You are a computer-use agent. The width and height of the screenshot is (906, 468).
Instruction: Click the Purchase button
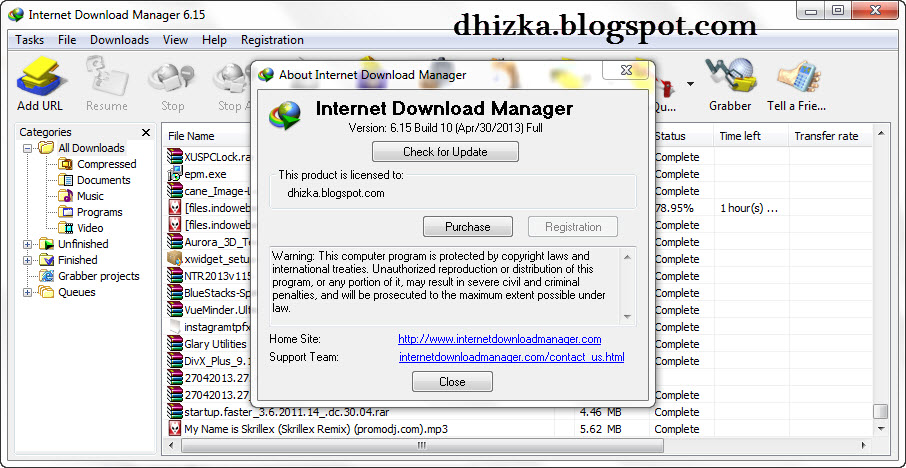click(x=467, y=226)
